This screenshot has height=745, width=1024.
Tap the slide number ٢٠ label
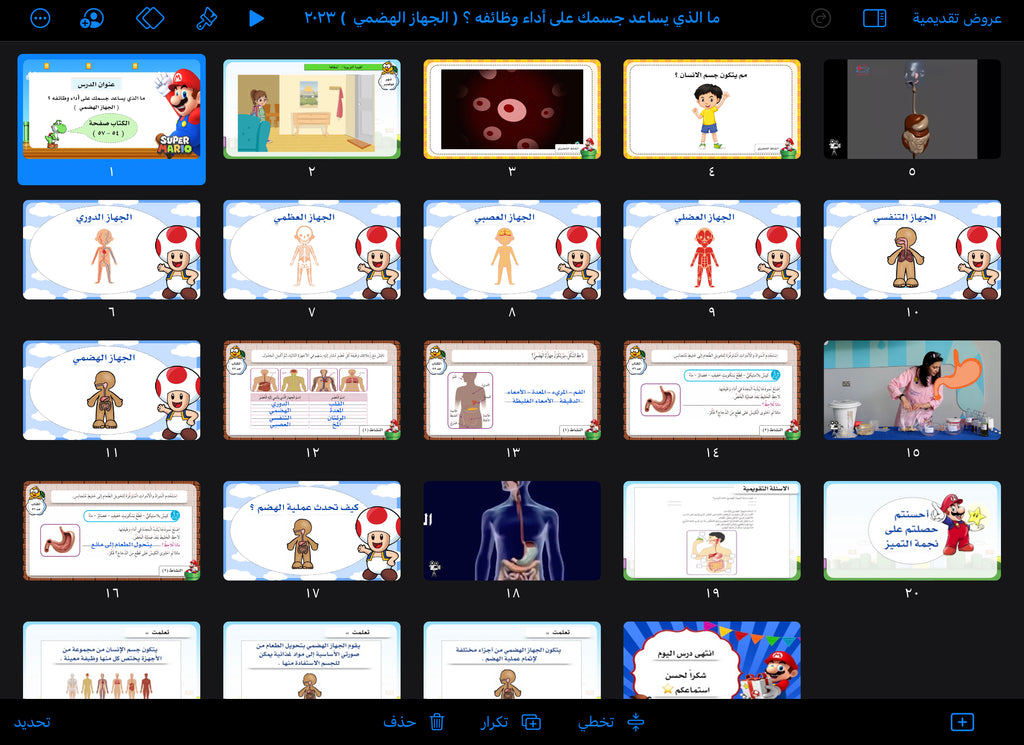coord(912,593)
